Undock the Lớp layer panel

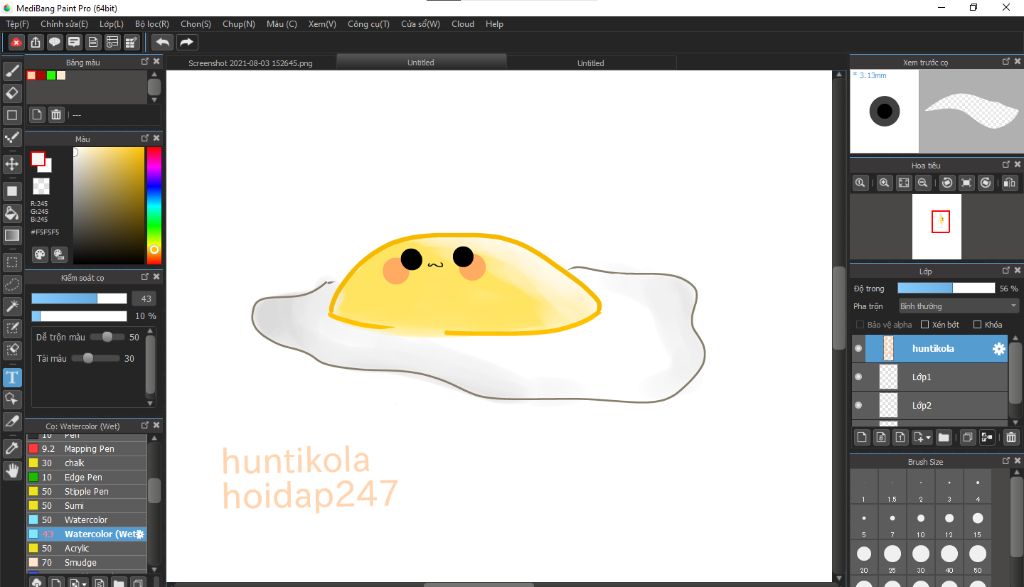click(1006, 270)
